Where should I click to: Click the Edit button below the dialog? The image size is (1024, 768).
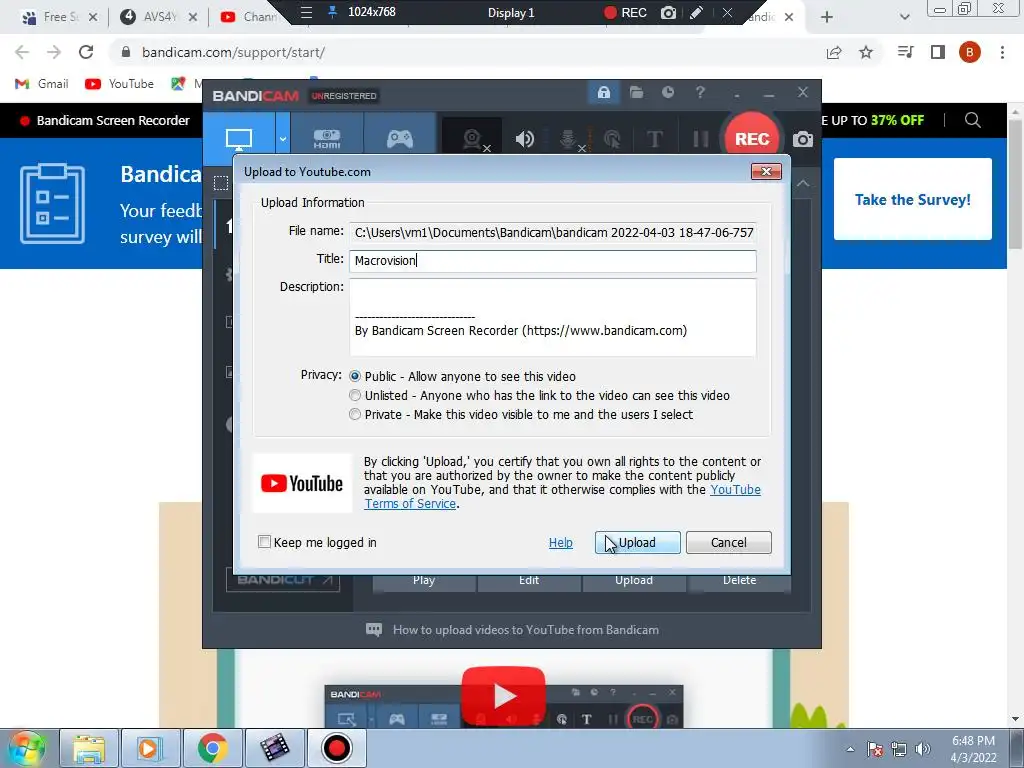[529, 581]
